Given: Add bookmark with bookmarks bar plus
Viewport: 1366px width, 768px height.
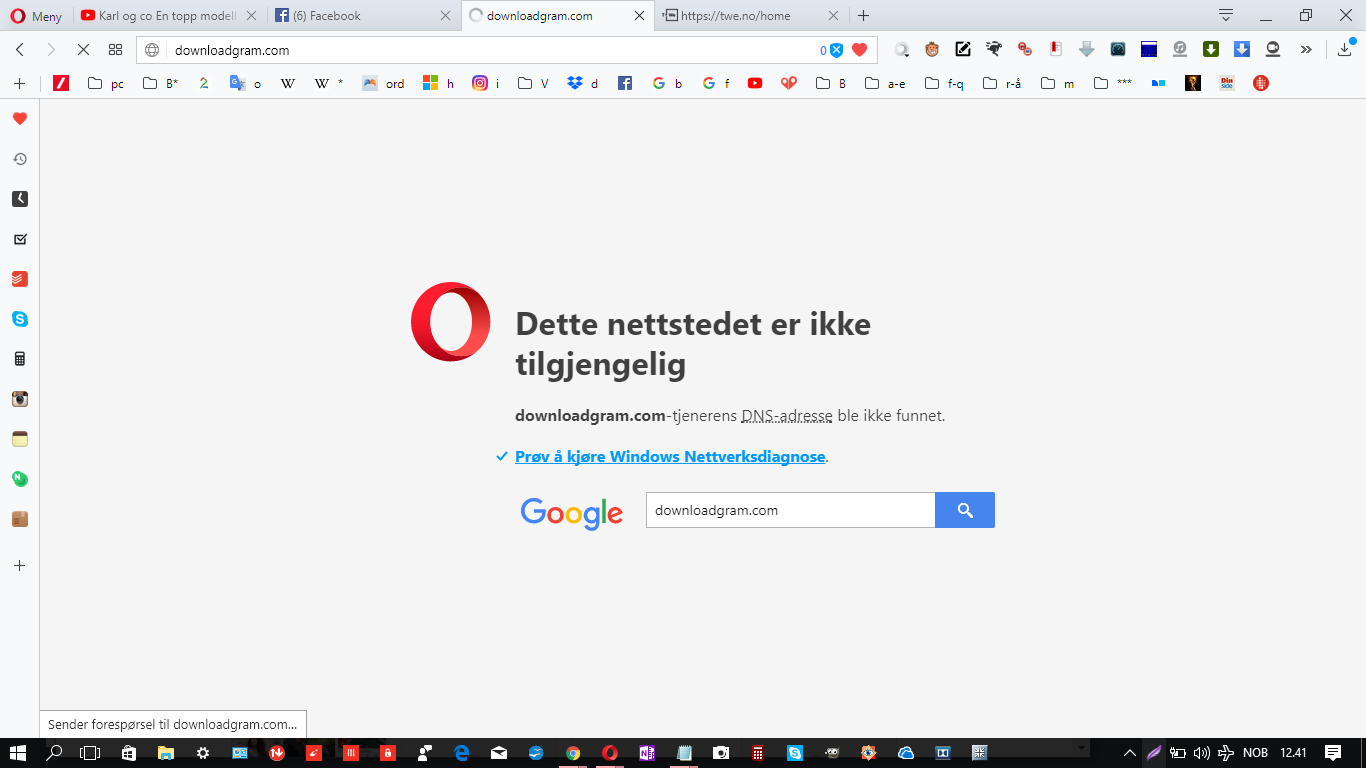Looking at the screenshot, I should pyautogui.click(x=19, y=83).
